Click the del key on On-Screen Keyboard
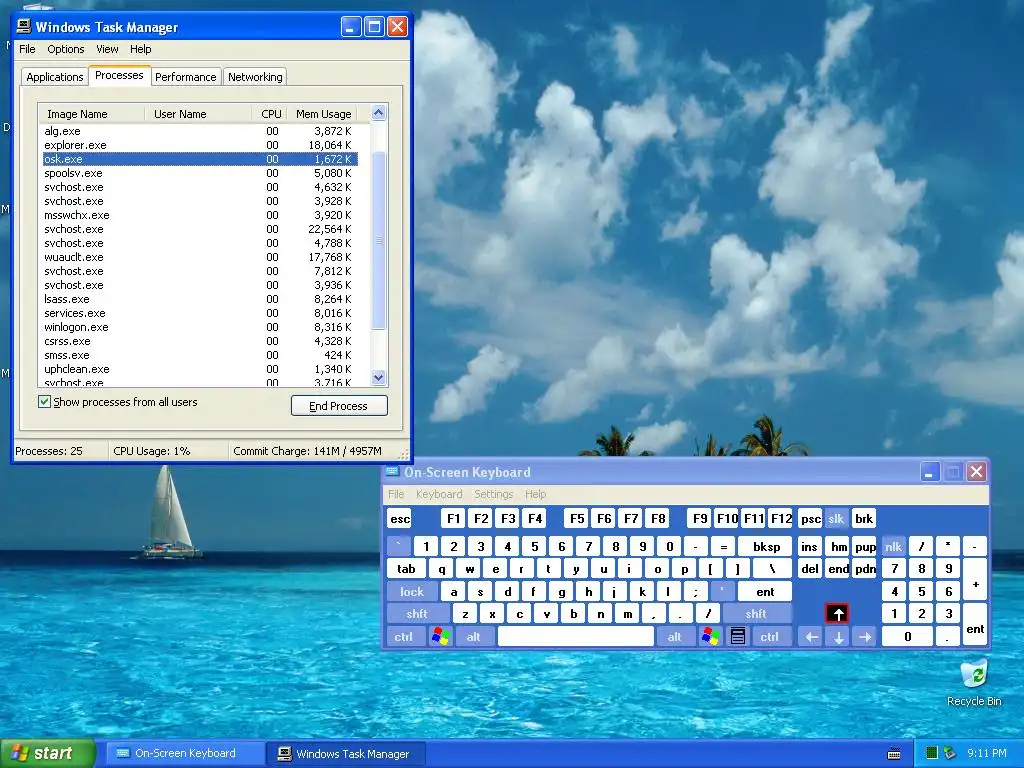1024x768 pixels. coord(810,569)
